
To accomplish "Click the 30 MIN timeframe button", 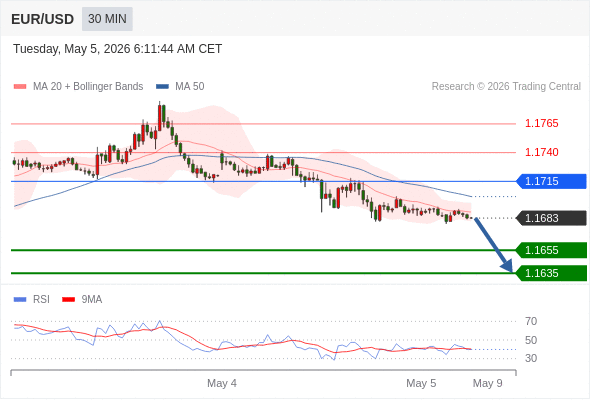I will click(107, 19).
